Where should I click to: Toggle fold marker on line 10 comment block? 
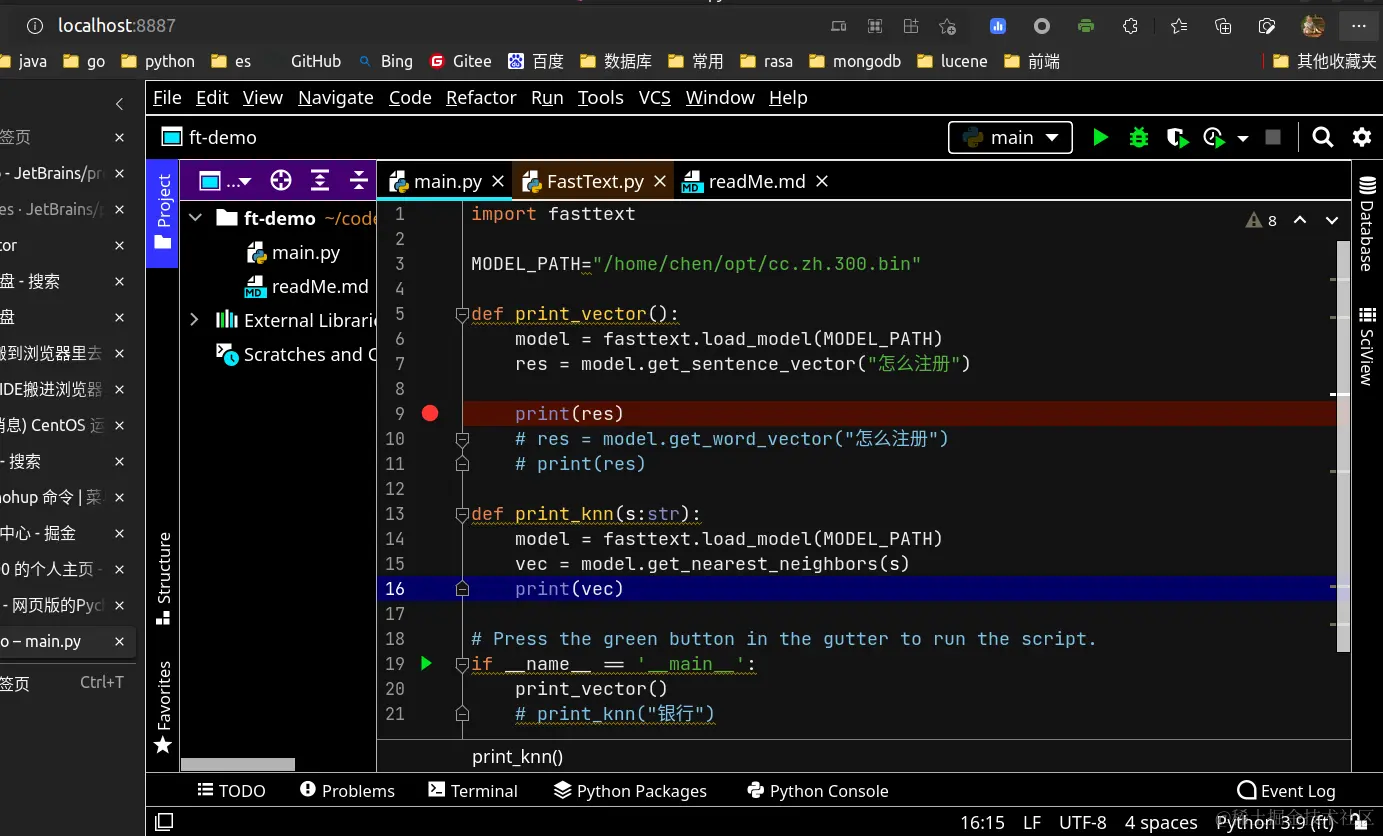462,440
